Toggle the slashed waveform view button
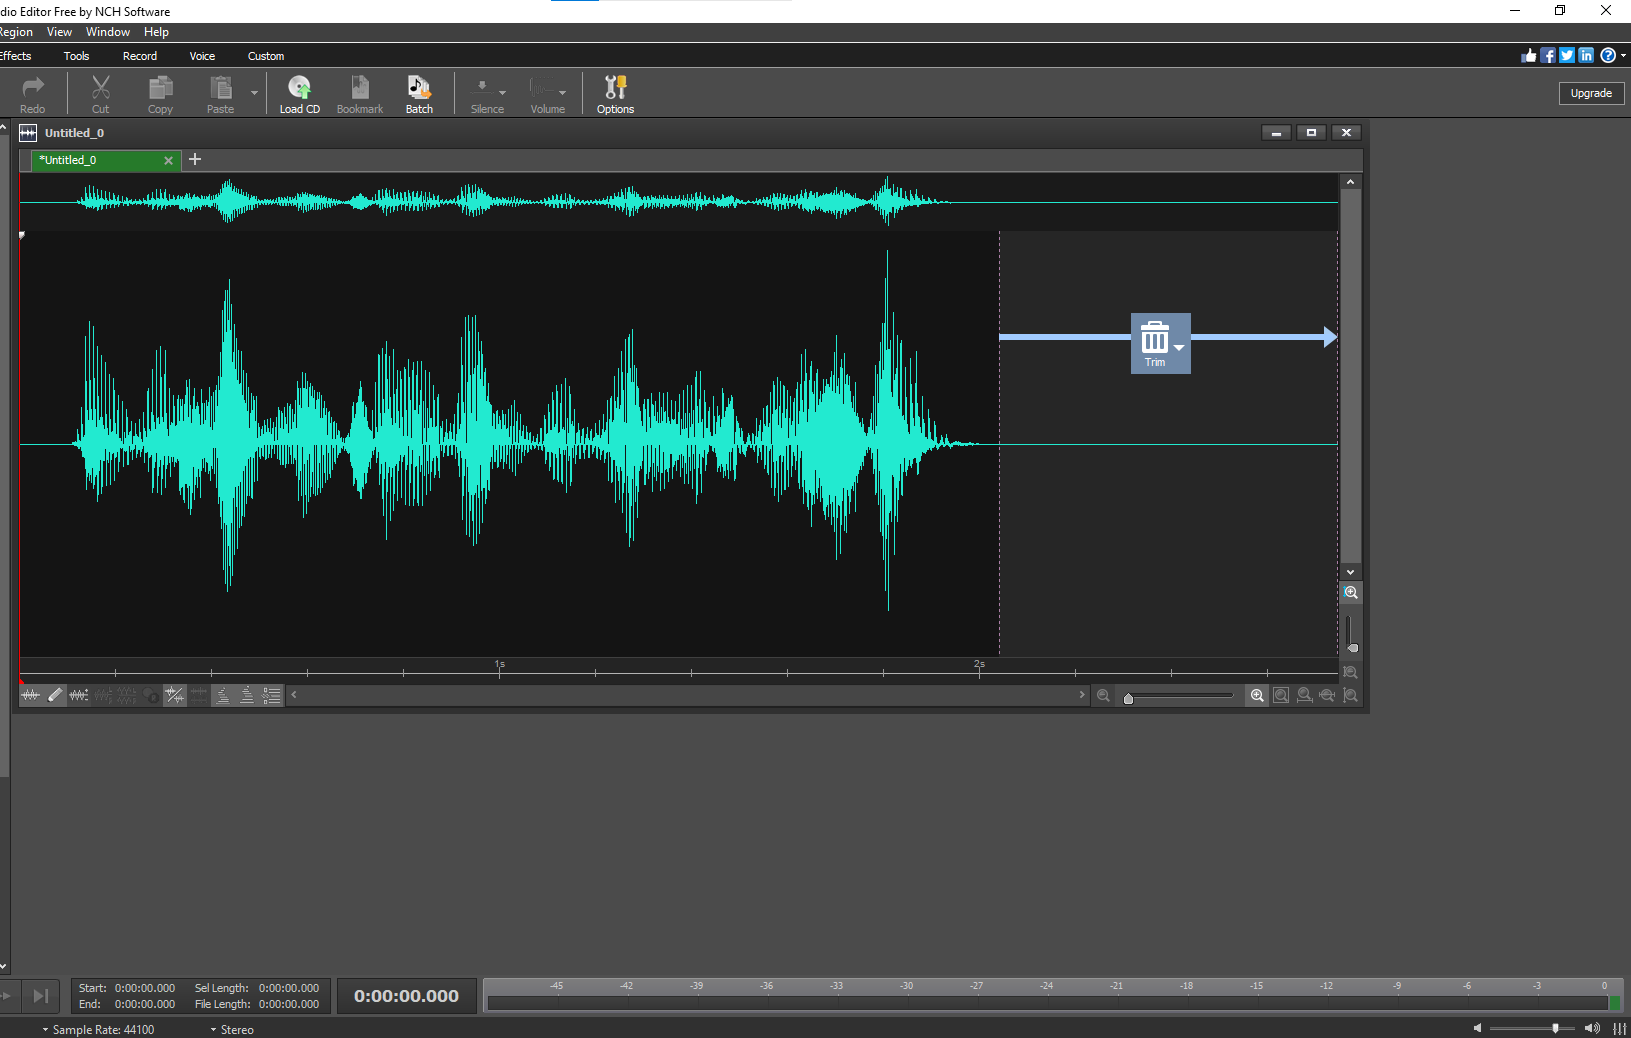 click(x=175, y=695)
